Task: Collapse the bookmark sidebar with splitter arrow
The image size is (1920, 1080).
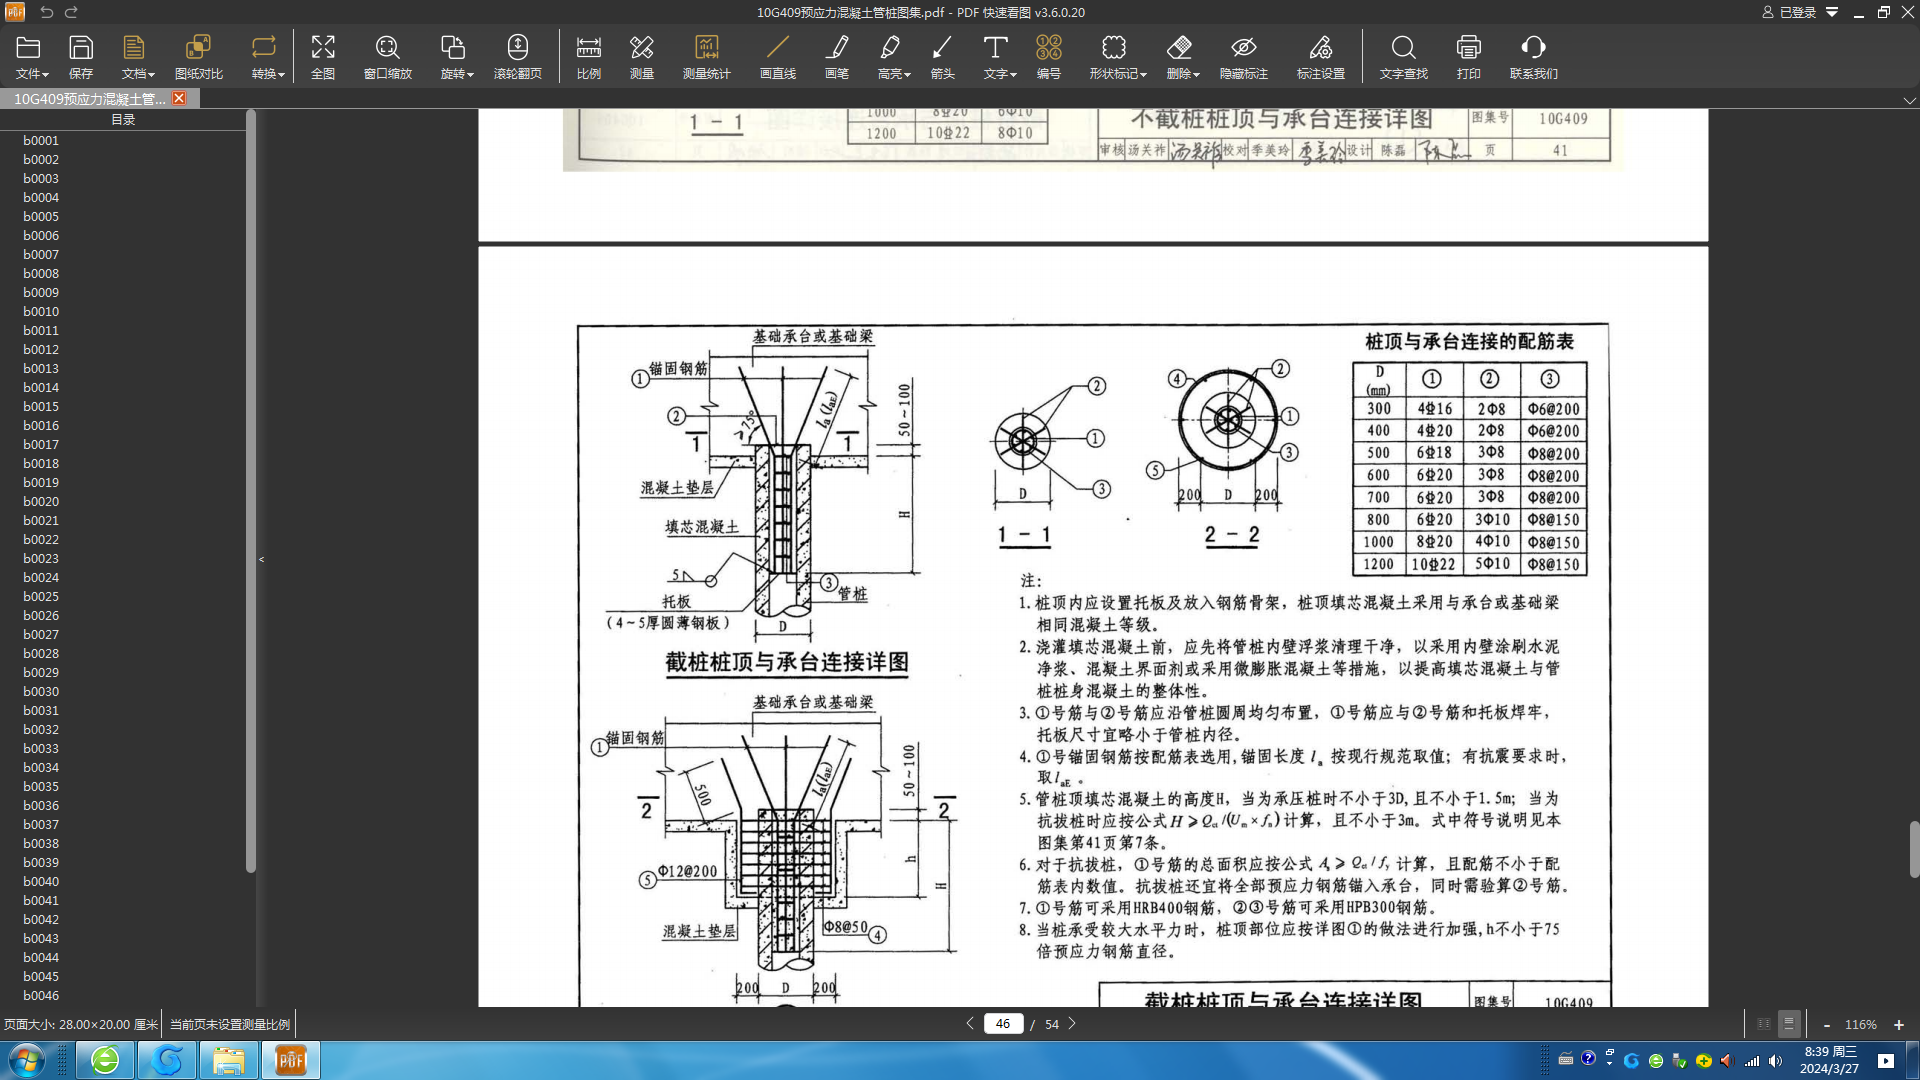Action: tap(262, 559)
